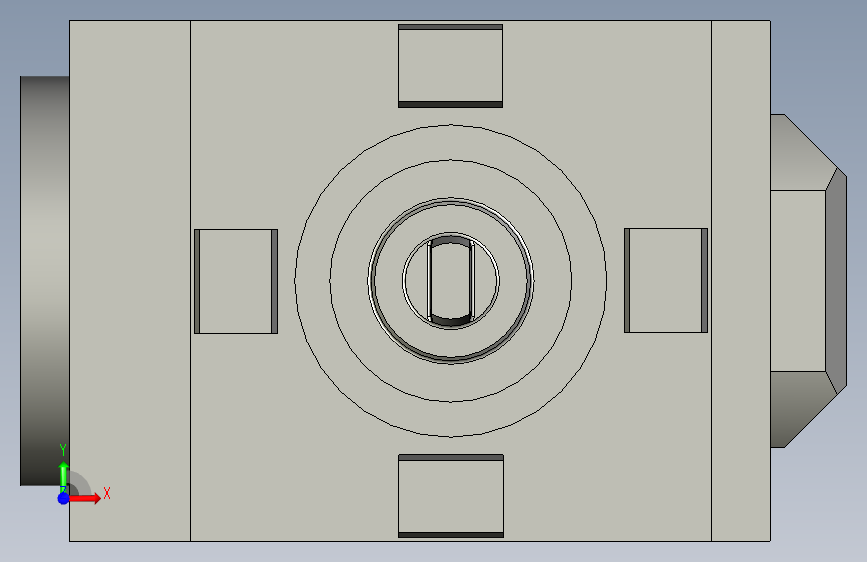Select the slotted shaft at the model center
Image resolution: width=867 pixels, height=562 pixels.
point(451,280)
